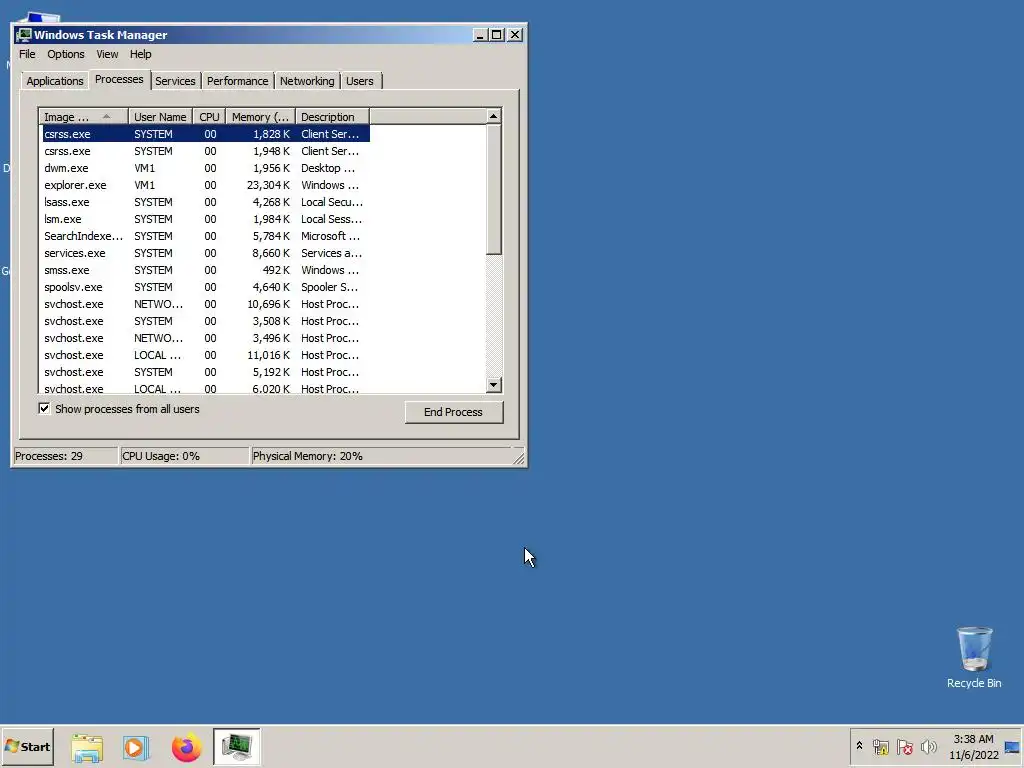The image size is (1024, 768).
Task: Open Windows Explorer from the taskbar
Action: point(87,747)
